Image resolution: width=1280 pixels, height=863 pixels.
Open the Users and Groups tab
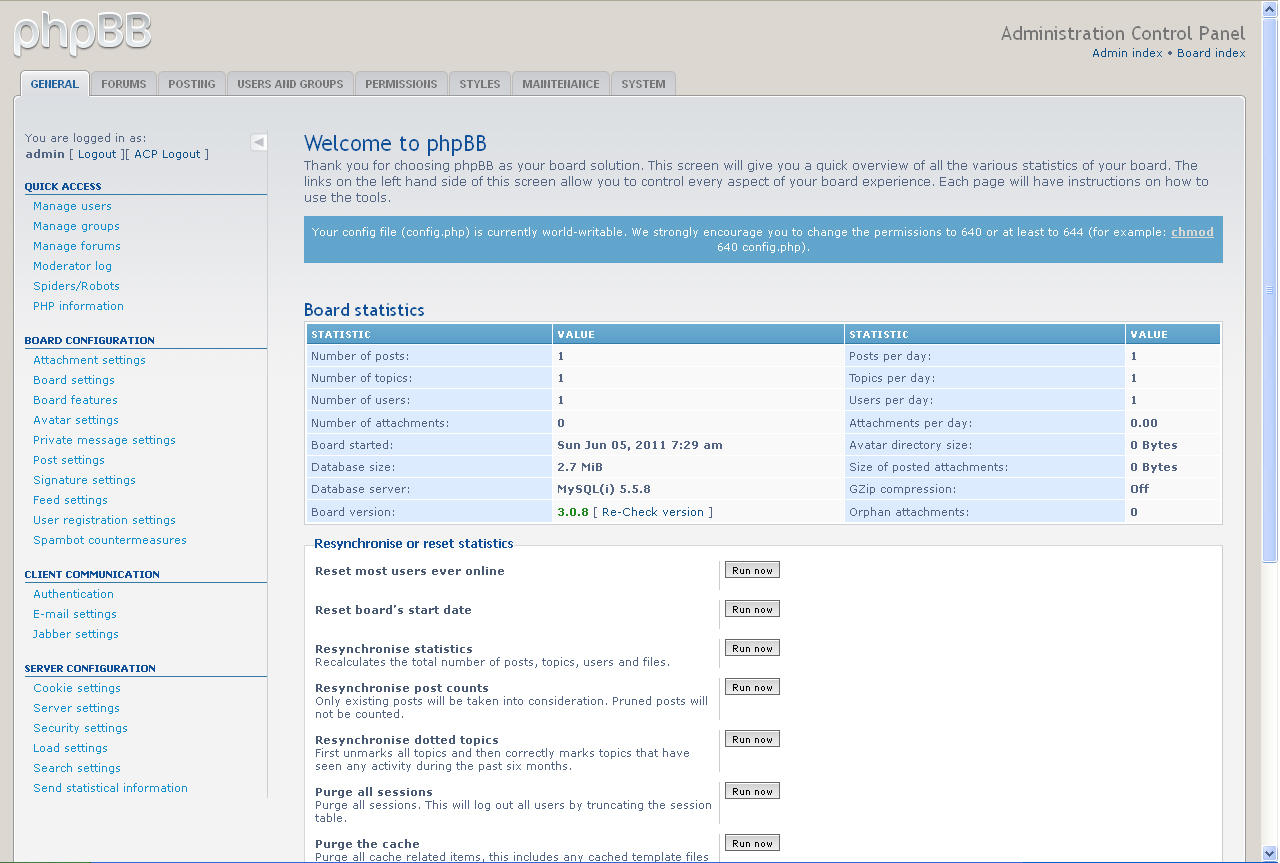[x=290, y=84]
